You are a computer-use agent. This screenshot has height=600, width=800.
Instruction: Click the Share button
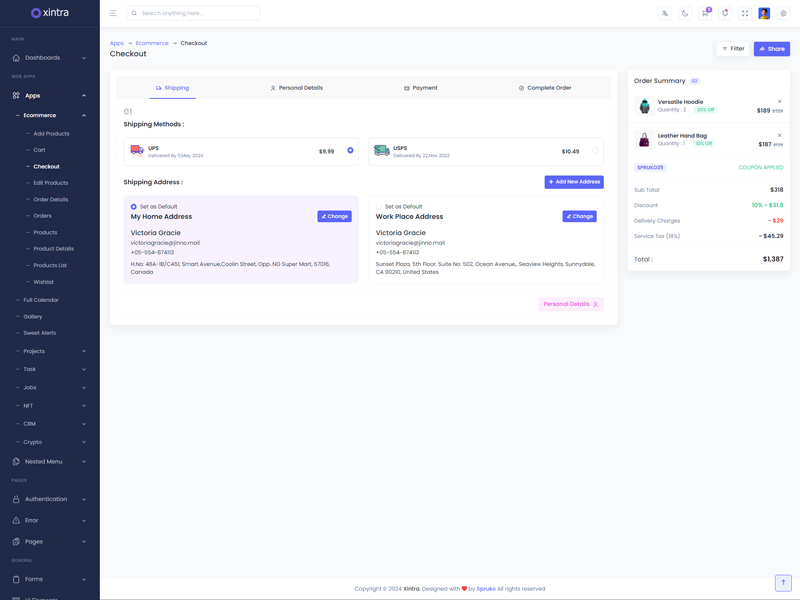point(771,49)
